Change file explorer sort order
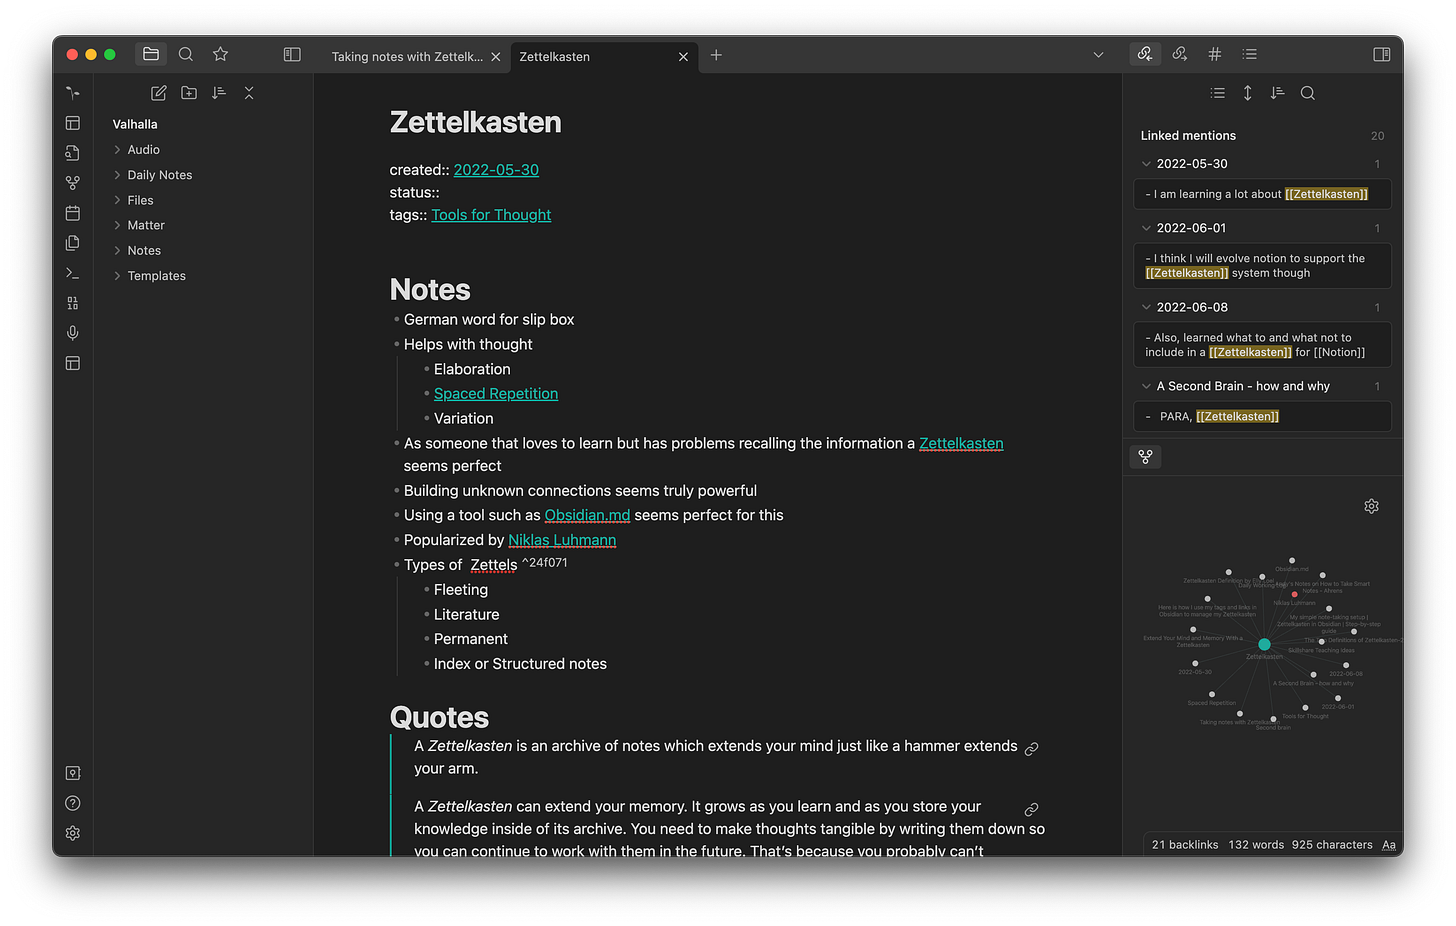1456x926 pixels. (219, 93)
